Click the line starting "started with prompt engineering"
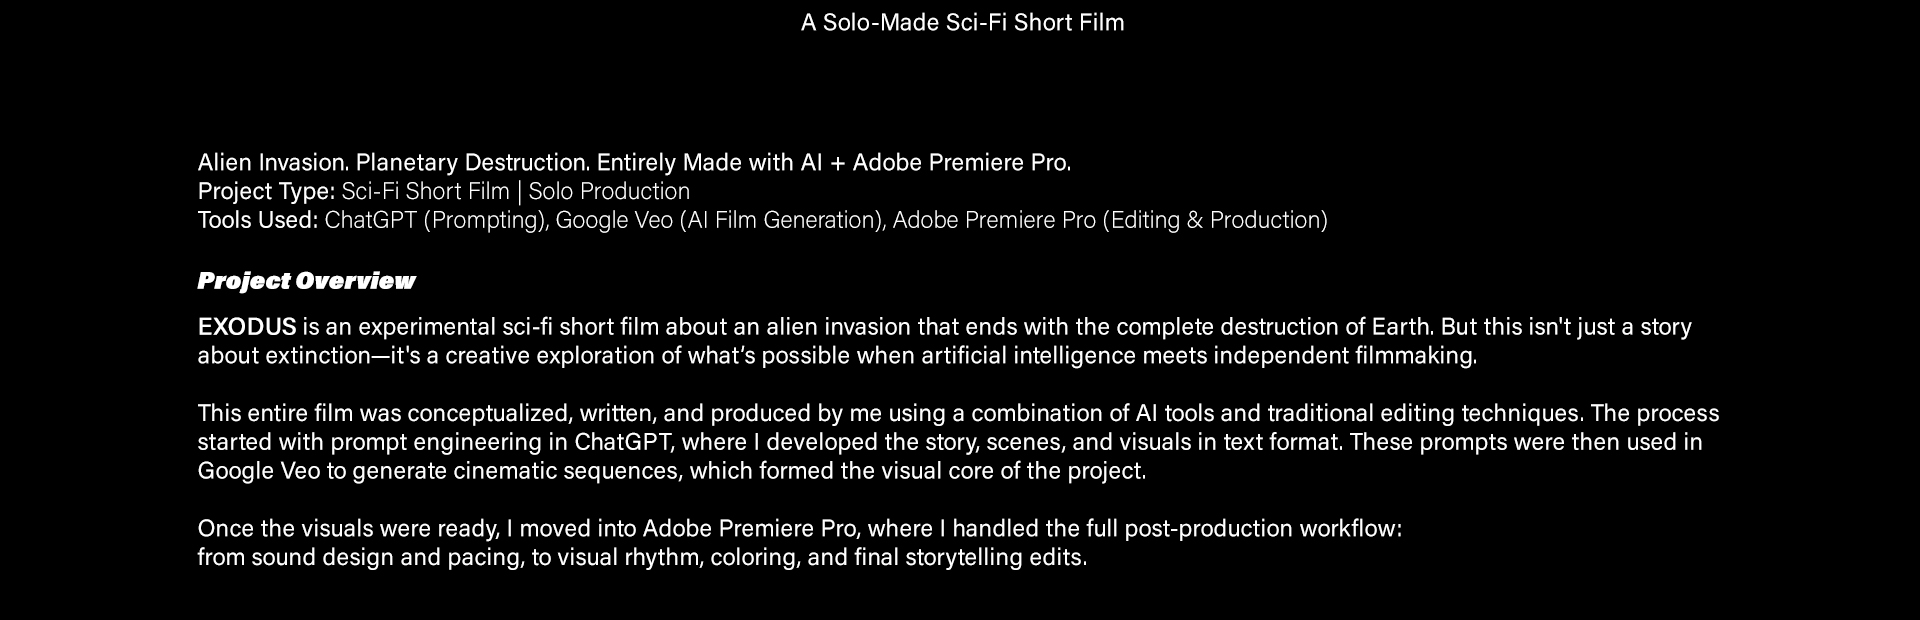Viewport: 1920px width, 620px height. (949, 442)
